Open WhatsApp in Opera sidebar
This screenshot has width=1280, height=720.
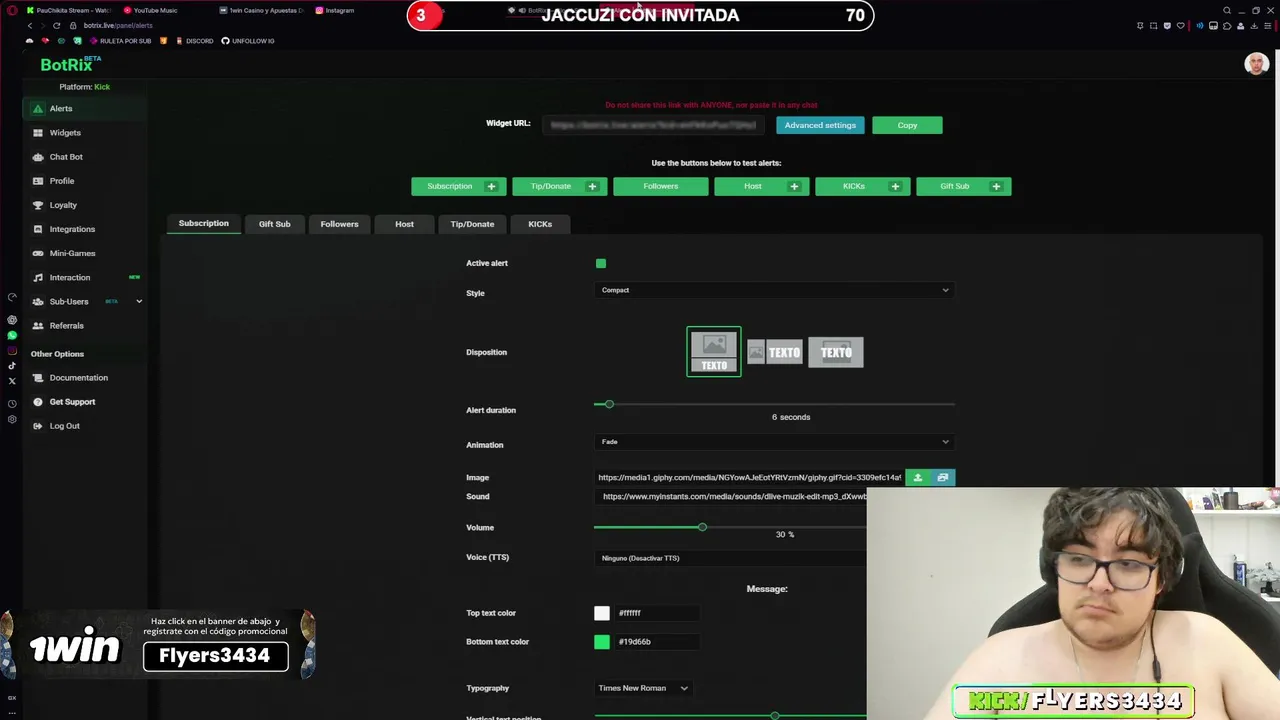tap(12, 336)
